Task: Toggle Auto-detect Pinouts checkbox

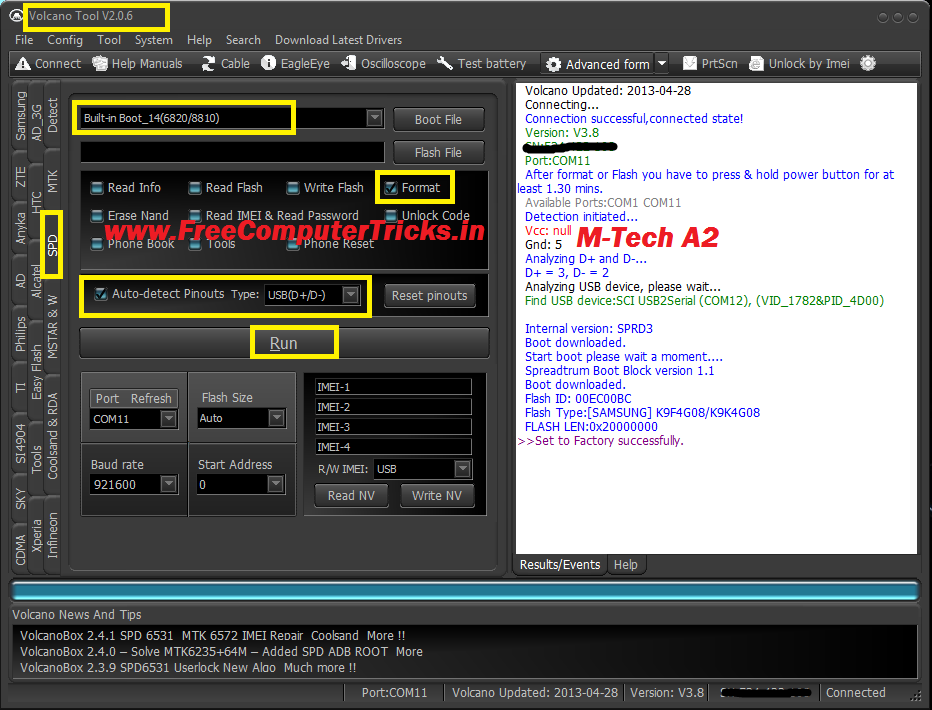Action: coord(100,294)
